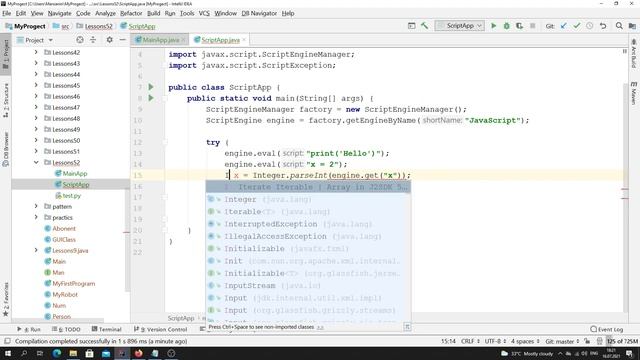The width and height of the screenshot is (640, 360).
Task: Run class gutter arrow on line 7
Action: 151,87
